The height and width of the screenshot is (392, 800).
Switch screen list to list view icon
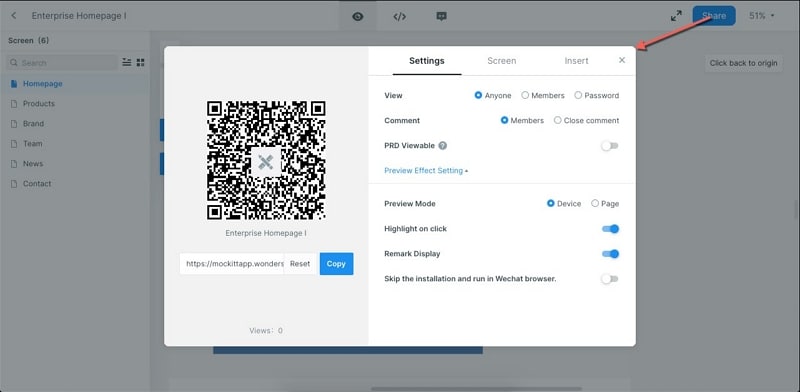(127, 62)
